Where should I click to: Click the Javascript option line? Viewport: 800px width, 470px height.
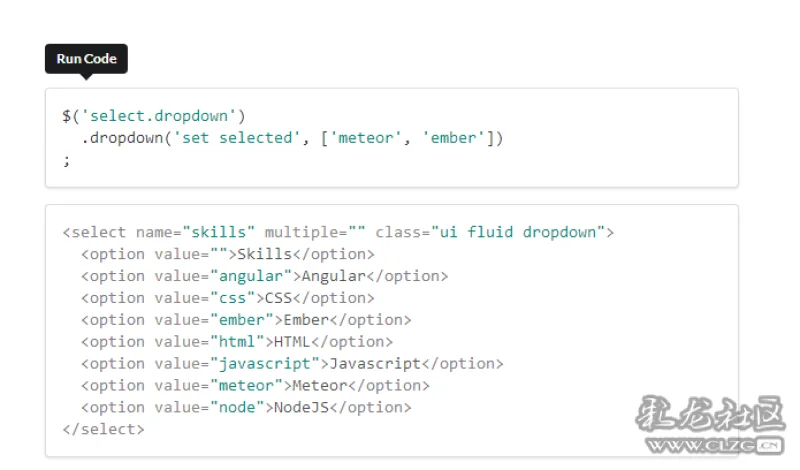click(292, 364)
